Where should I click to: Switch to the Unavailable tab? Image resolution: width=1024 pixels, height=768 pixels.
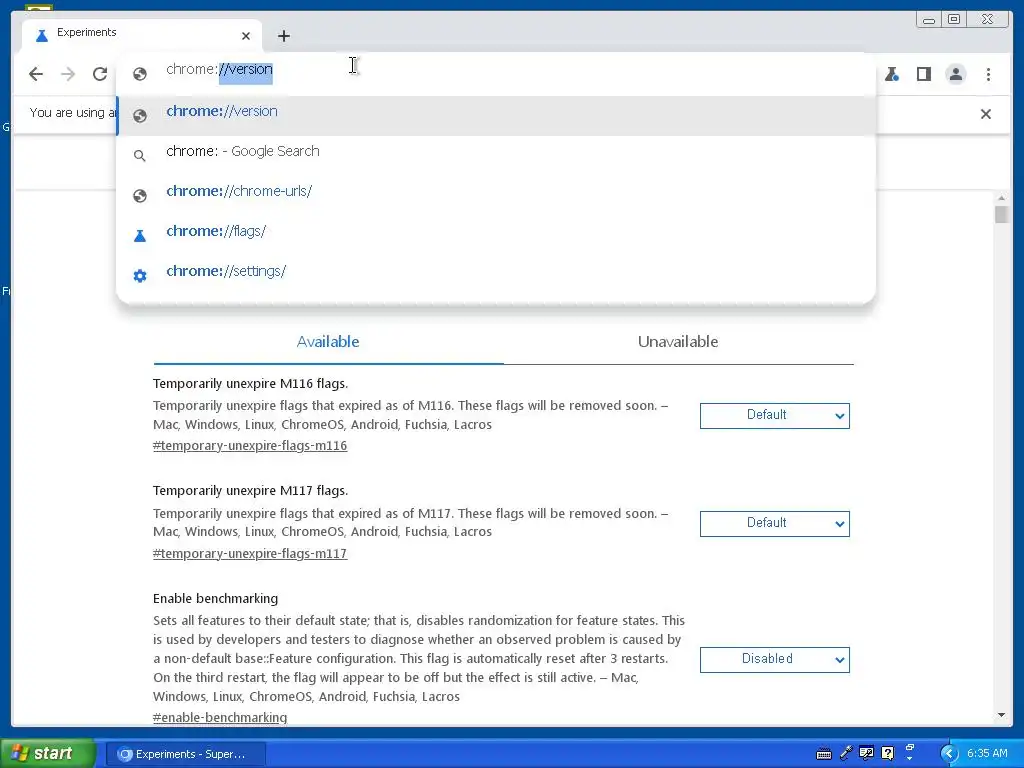coord(678,342)
